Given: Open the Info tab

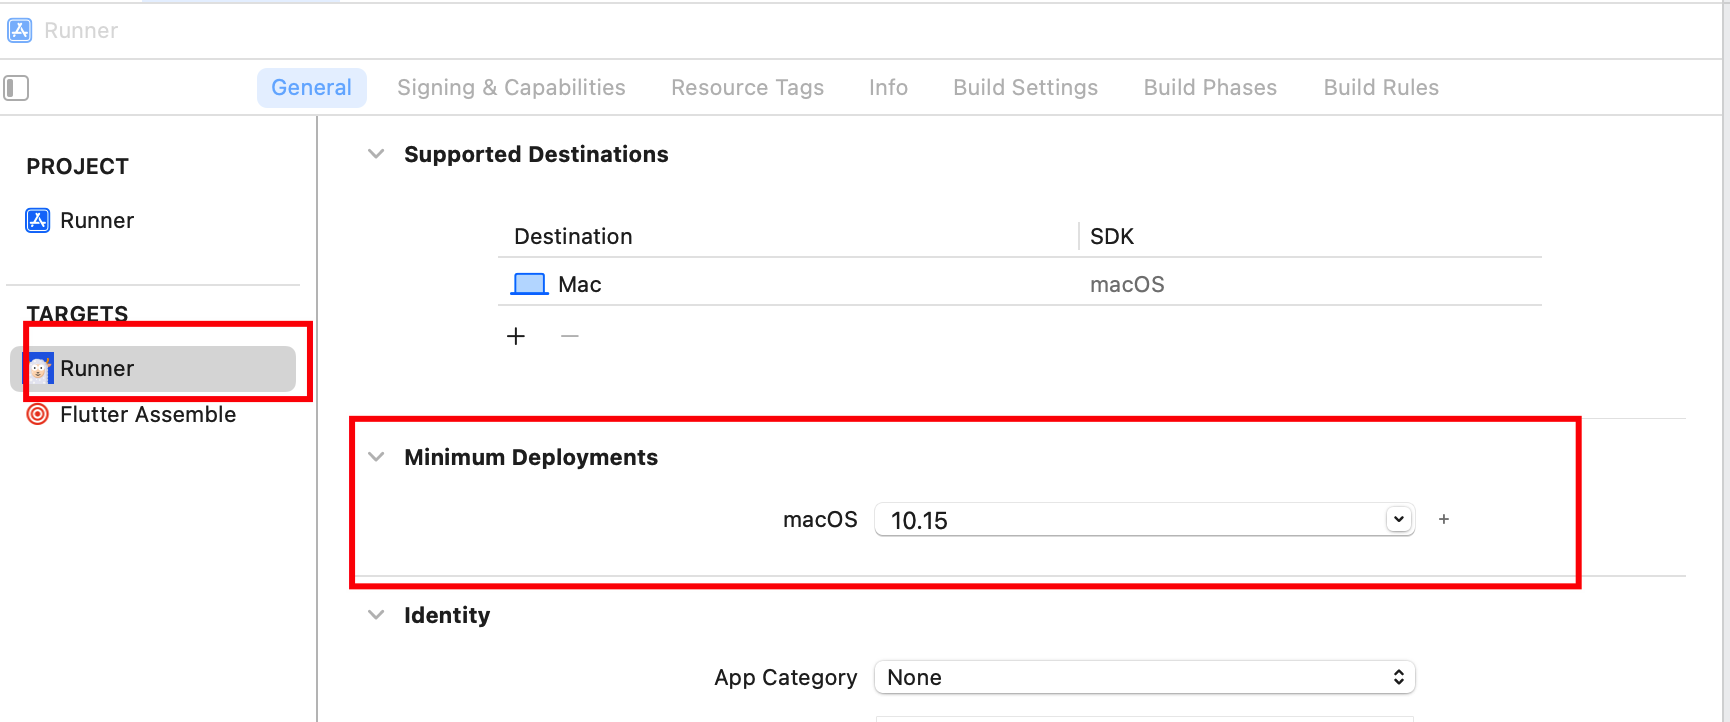Looking at the screenshot, I should tap(888, 87).
